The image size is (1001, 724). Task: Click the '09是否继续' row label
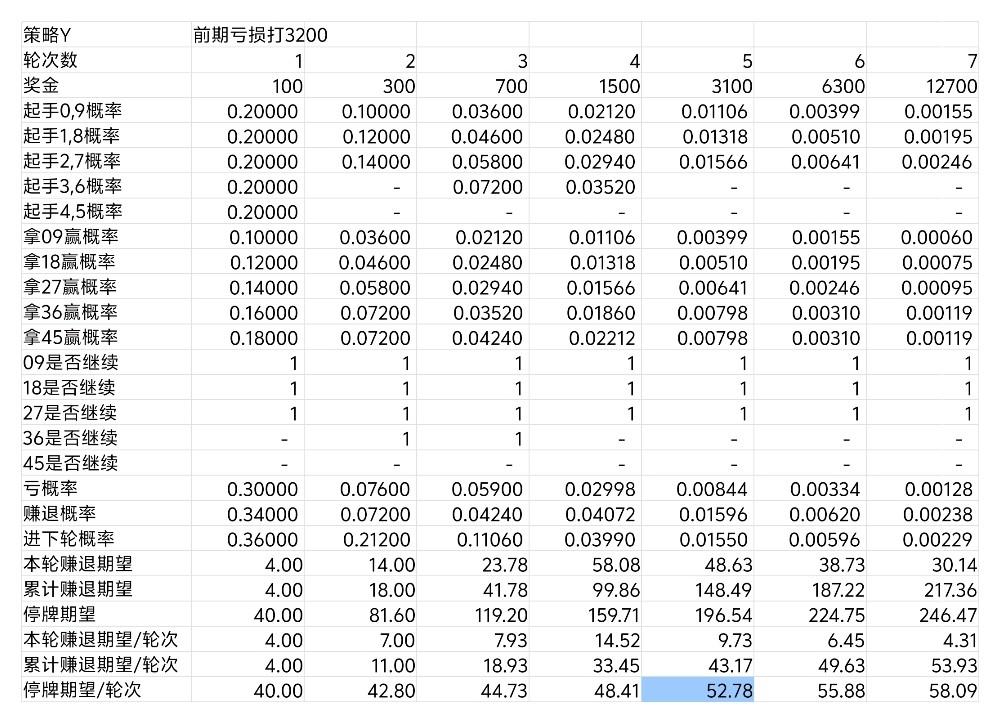pos(71,363)
